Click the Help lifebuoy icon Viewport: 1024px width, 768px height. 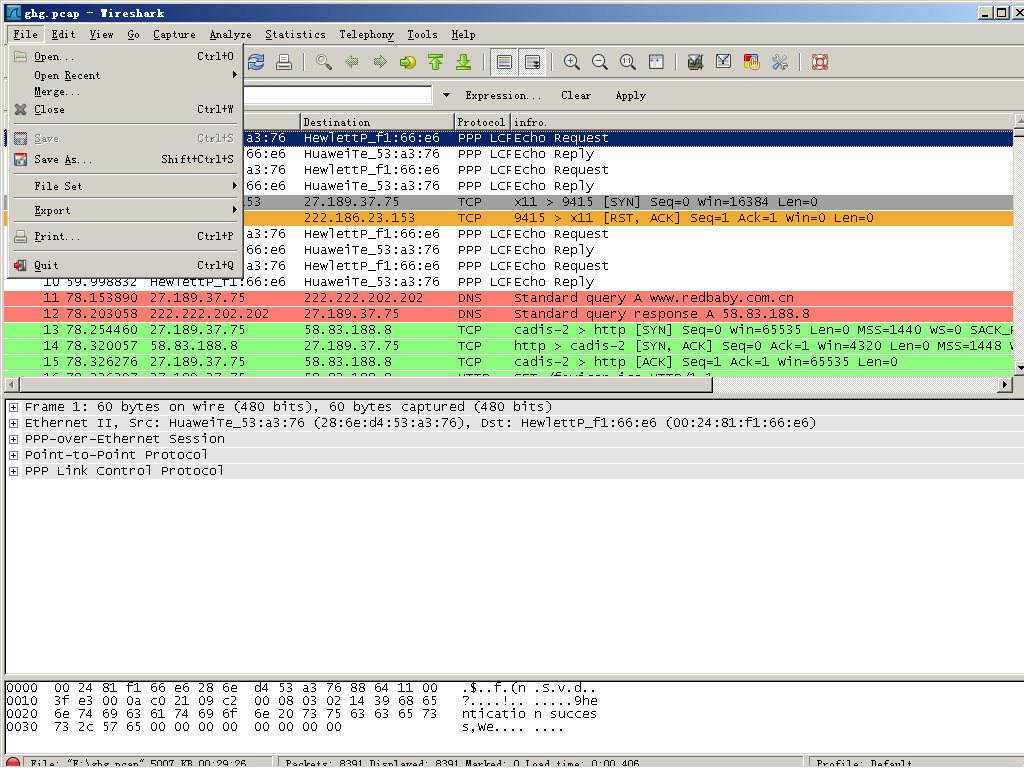[820, 62]
